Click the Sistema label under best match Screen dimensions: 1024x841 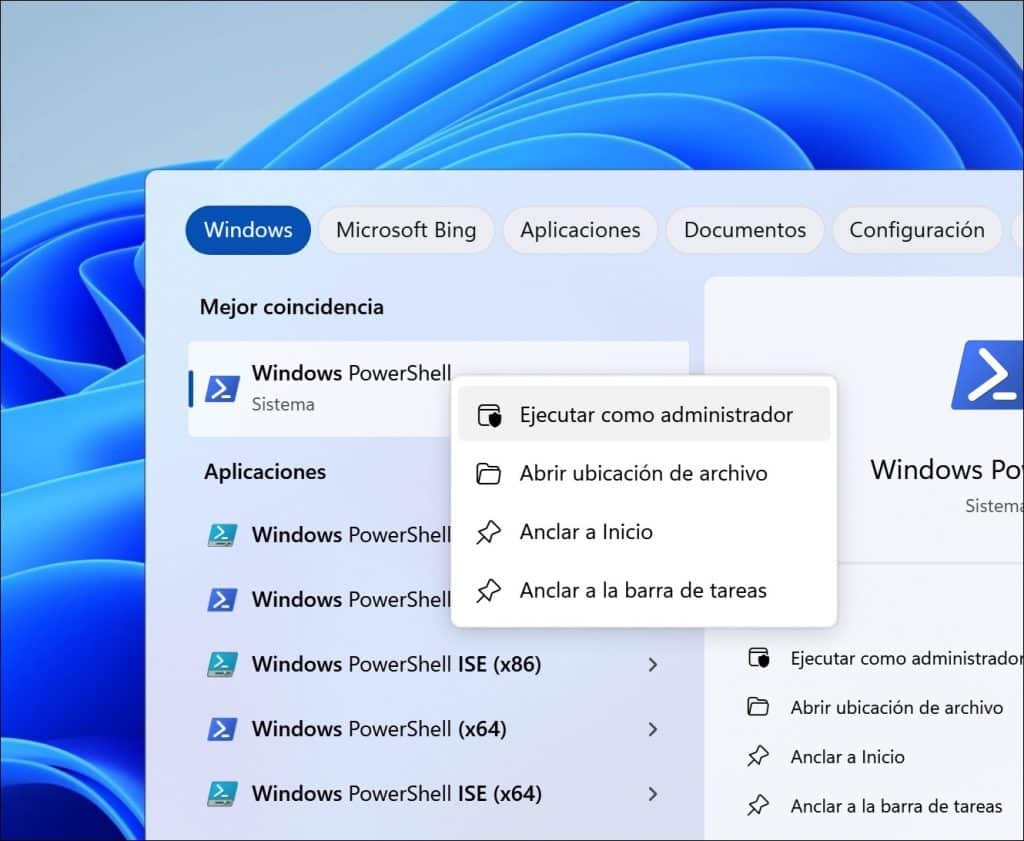pyautogui.click(x=283, y=404)
